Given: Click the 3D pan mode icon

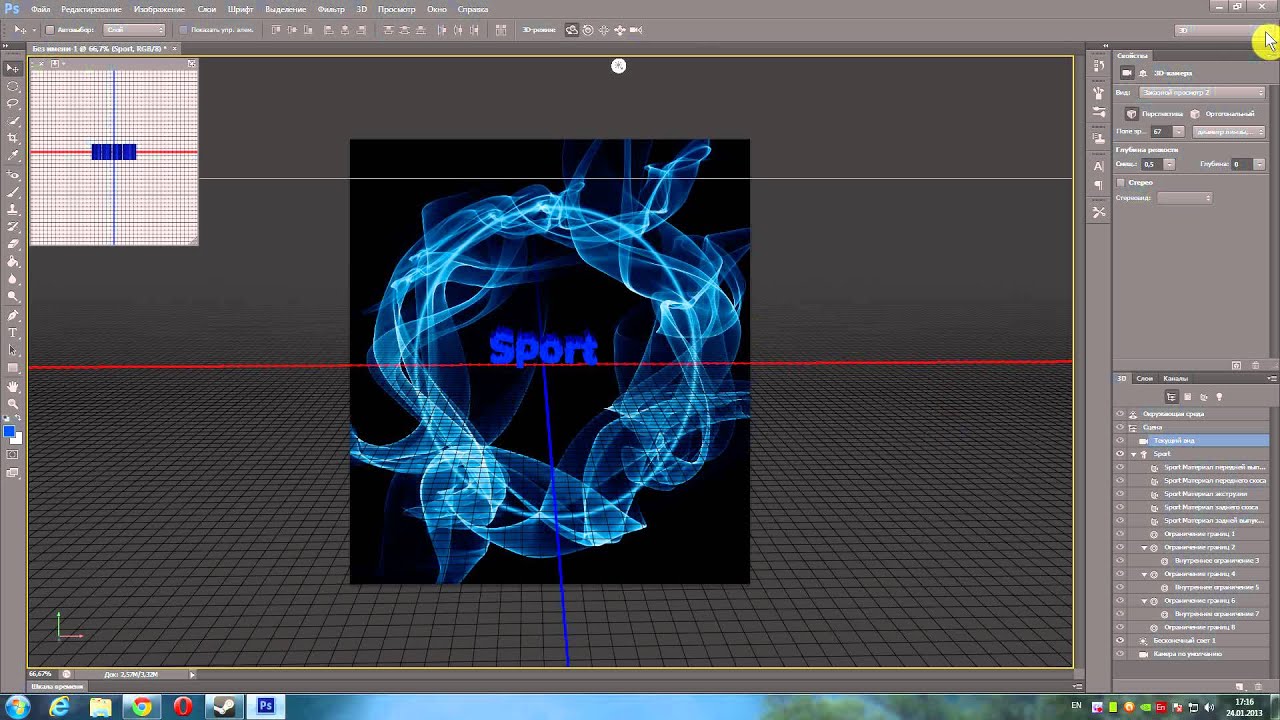Looking at the screenshot, I should (604, 30).
